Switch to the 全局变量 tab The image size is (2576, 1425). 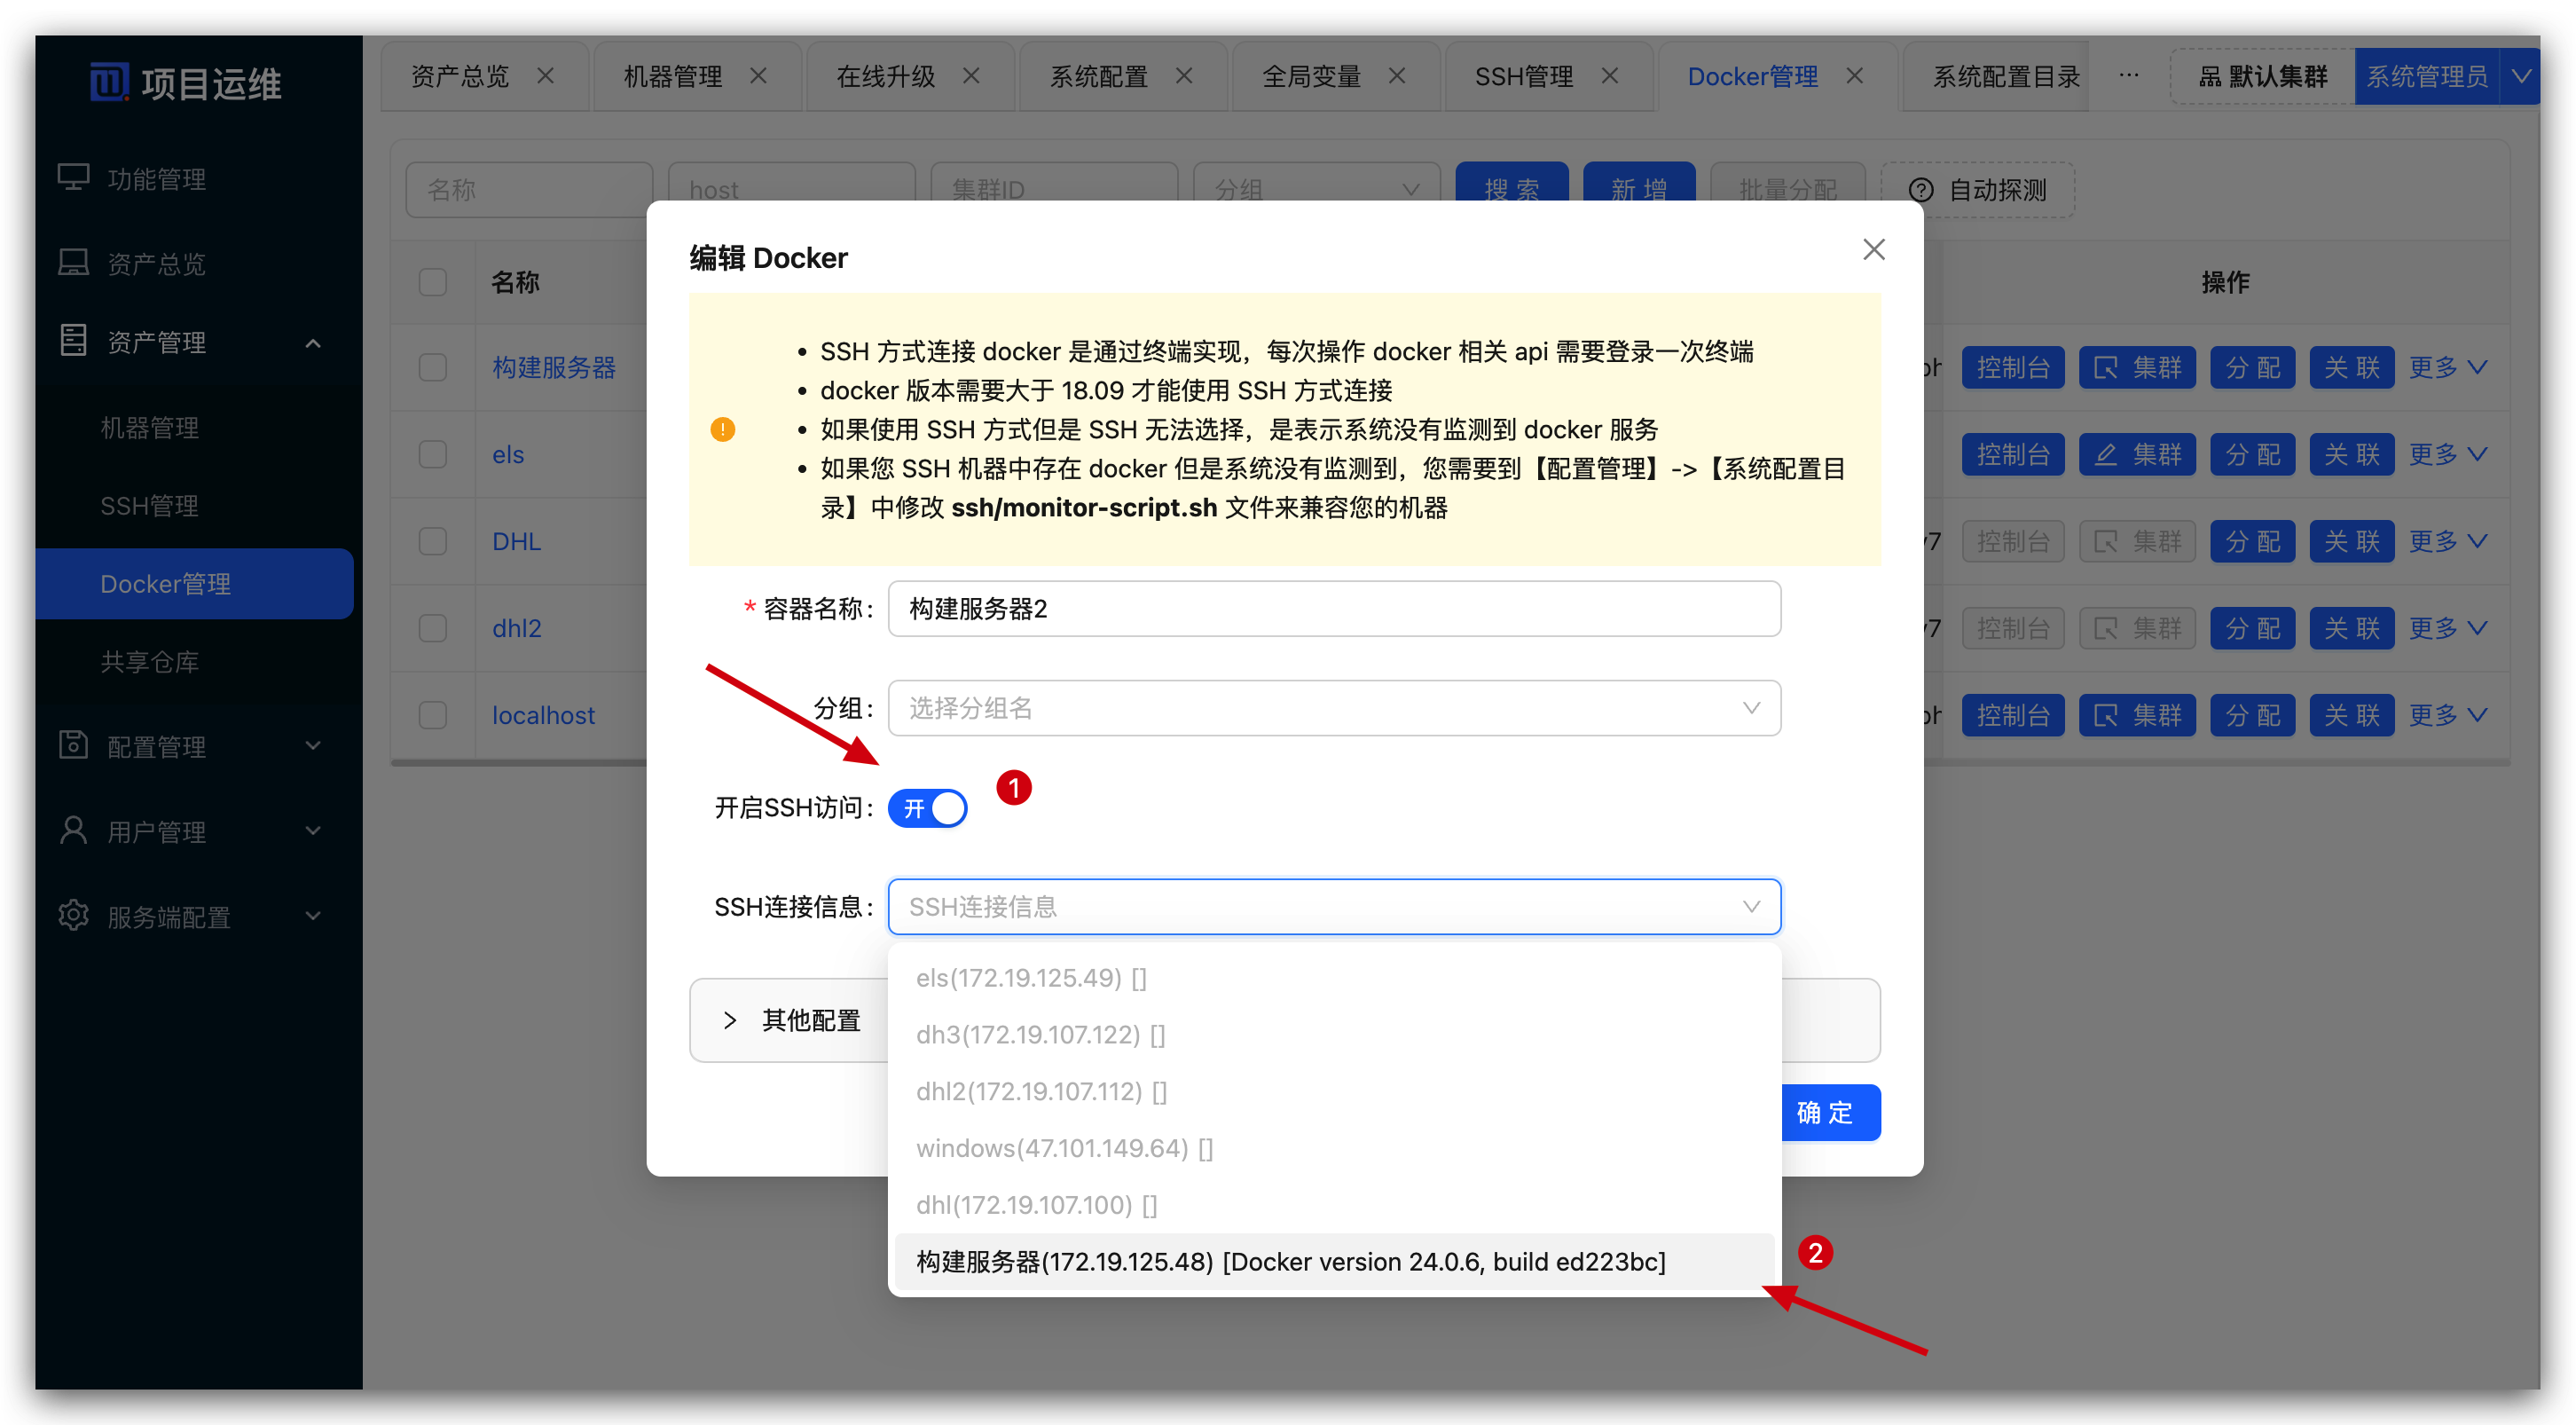tap(1311, 76)
